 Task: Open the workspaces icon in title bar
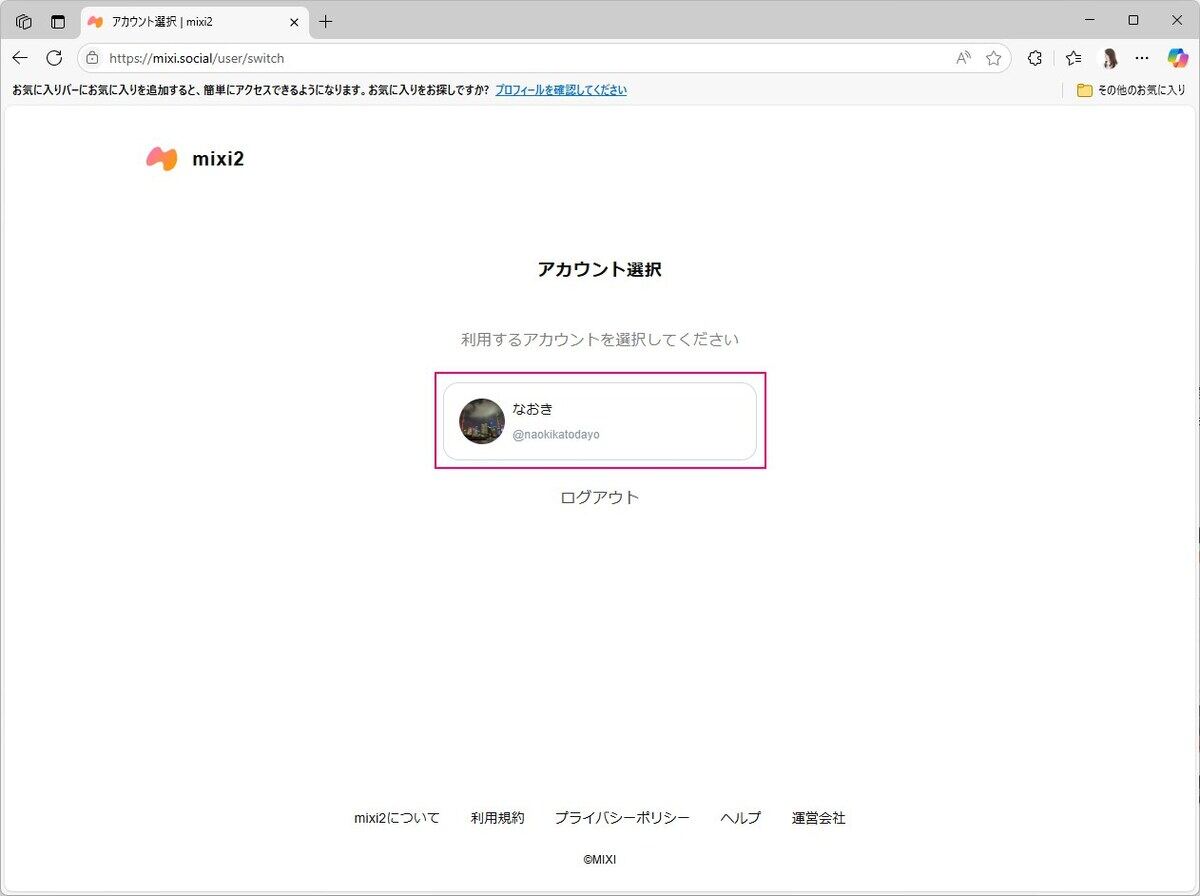24,22
